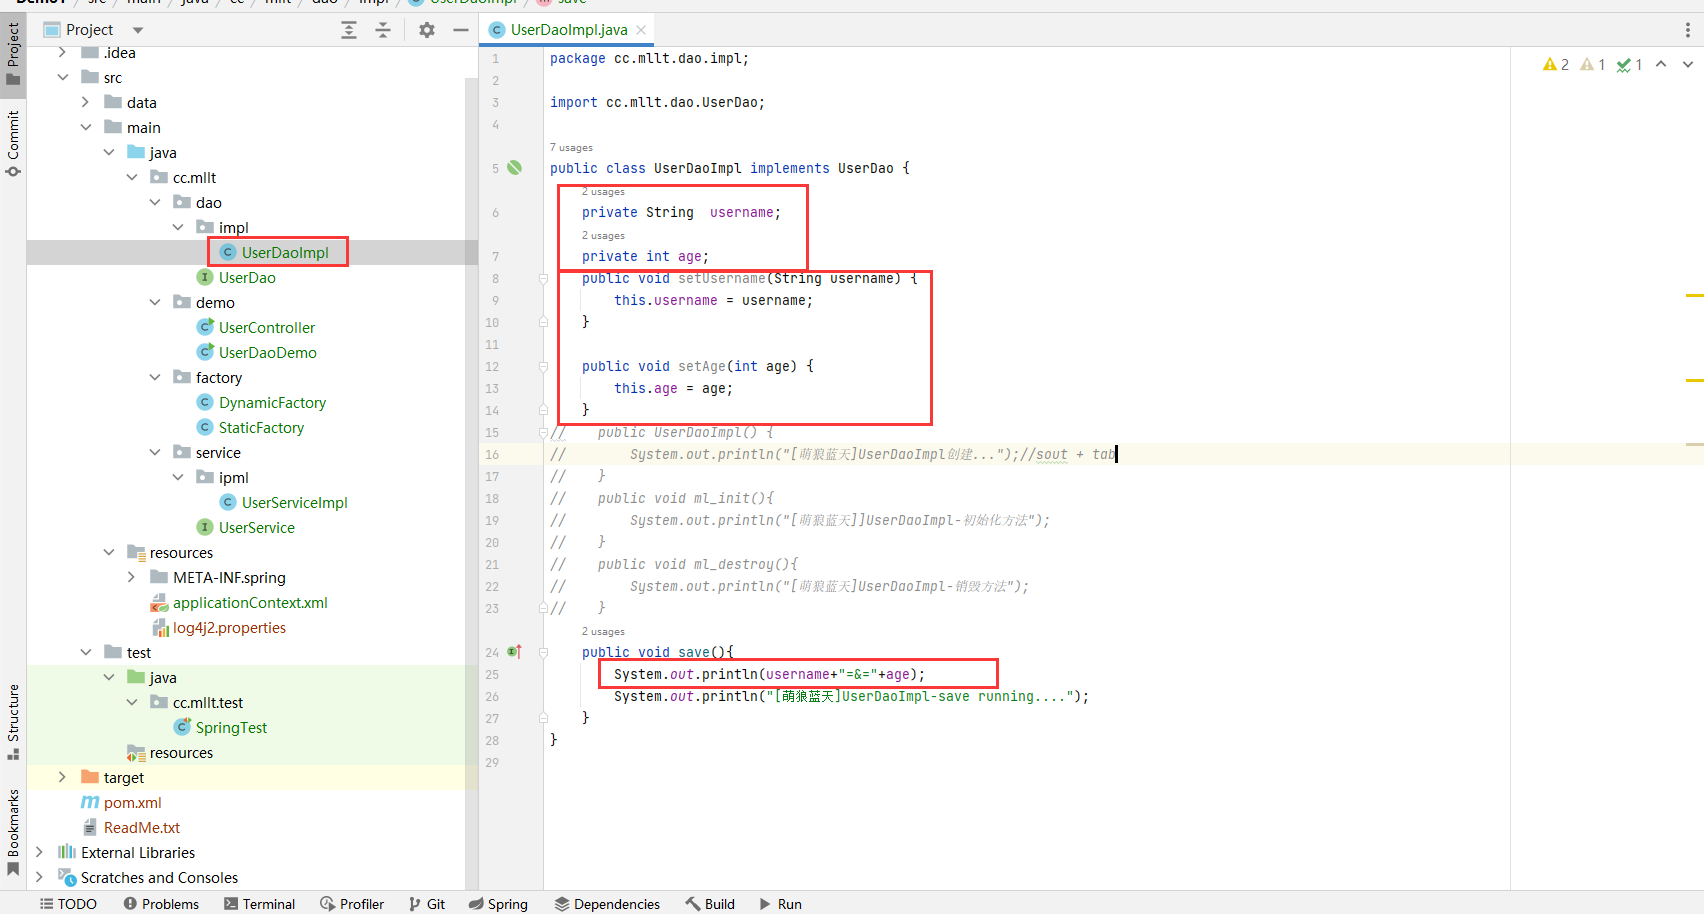This screenshot has height=914, width=1704.
Task: Click the warnings count indicator
Action: click(x=1556, y=64)
